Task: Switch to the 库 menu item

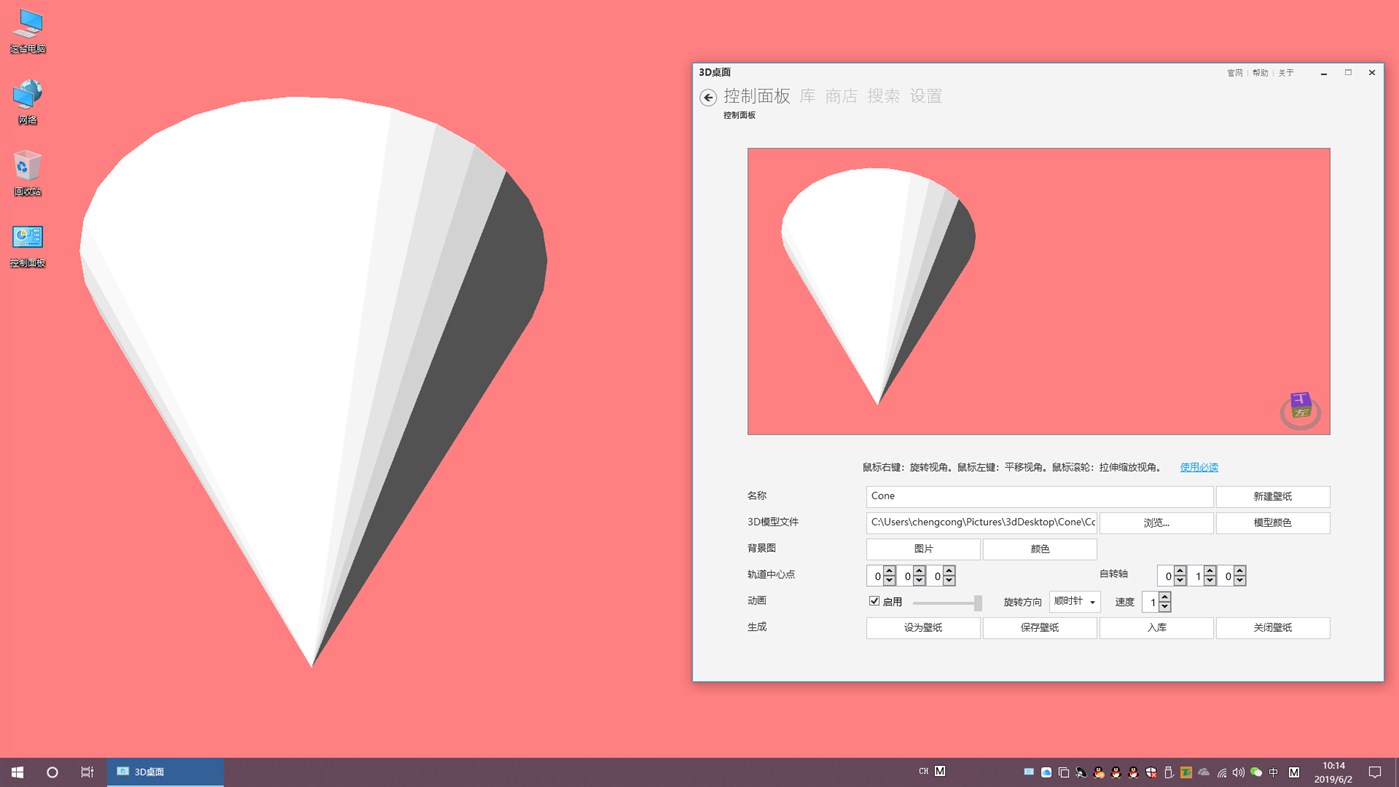Action: tap(806, 96)
